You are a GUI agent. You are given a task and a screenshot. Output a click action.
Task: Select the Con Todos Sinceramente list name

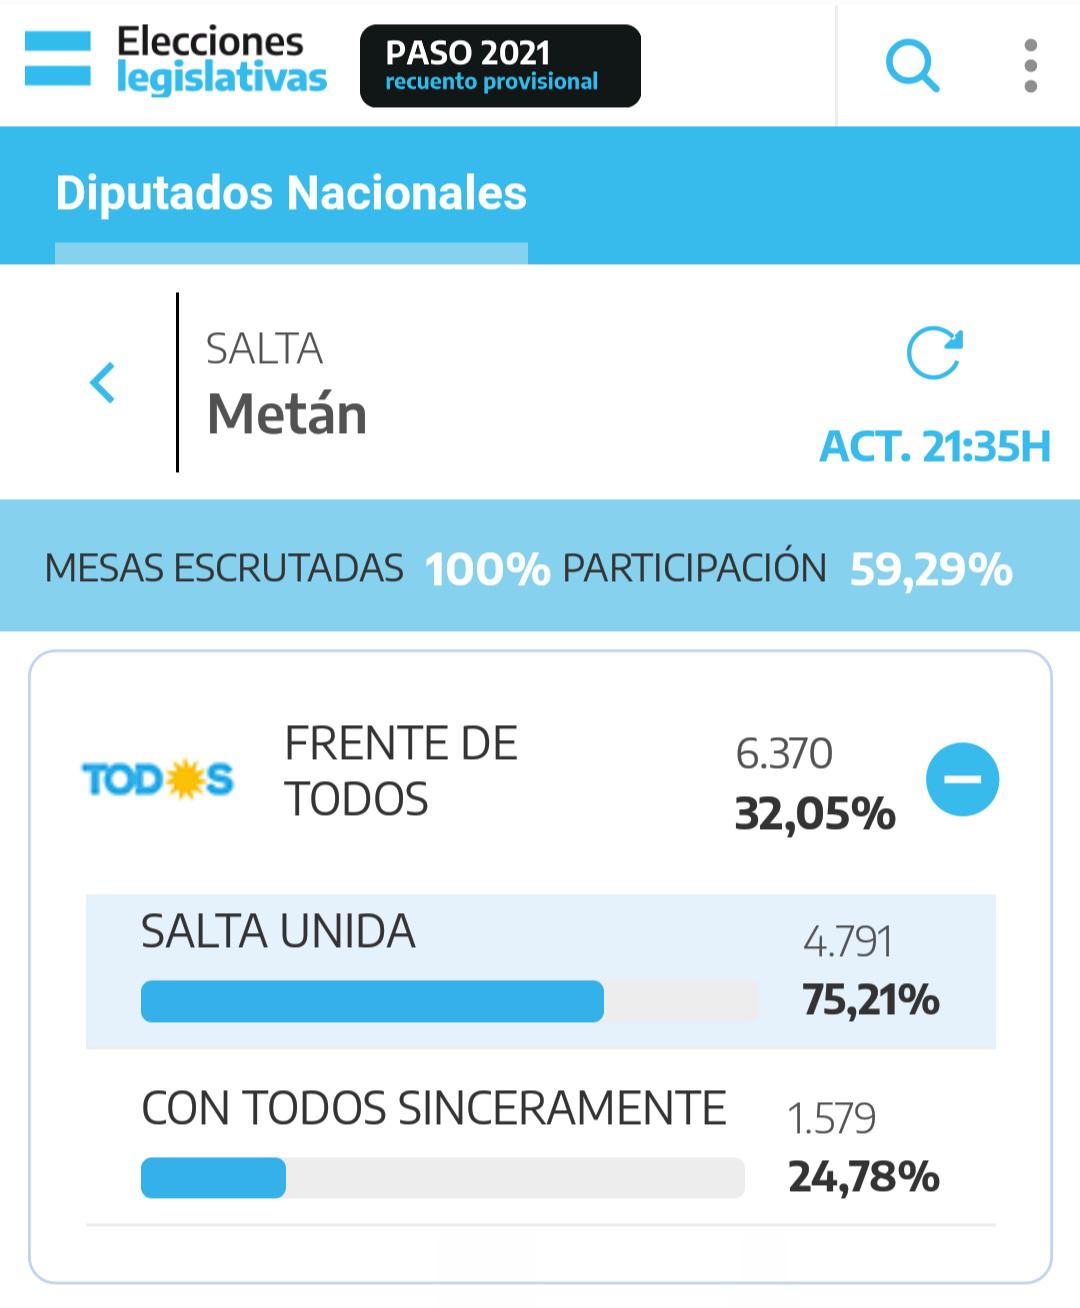pos(433,1109)
